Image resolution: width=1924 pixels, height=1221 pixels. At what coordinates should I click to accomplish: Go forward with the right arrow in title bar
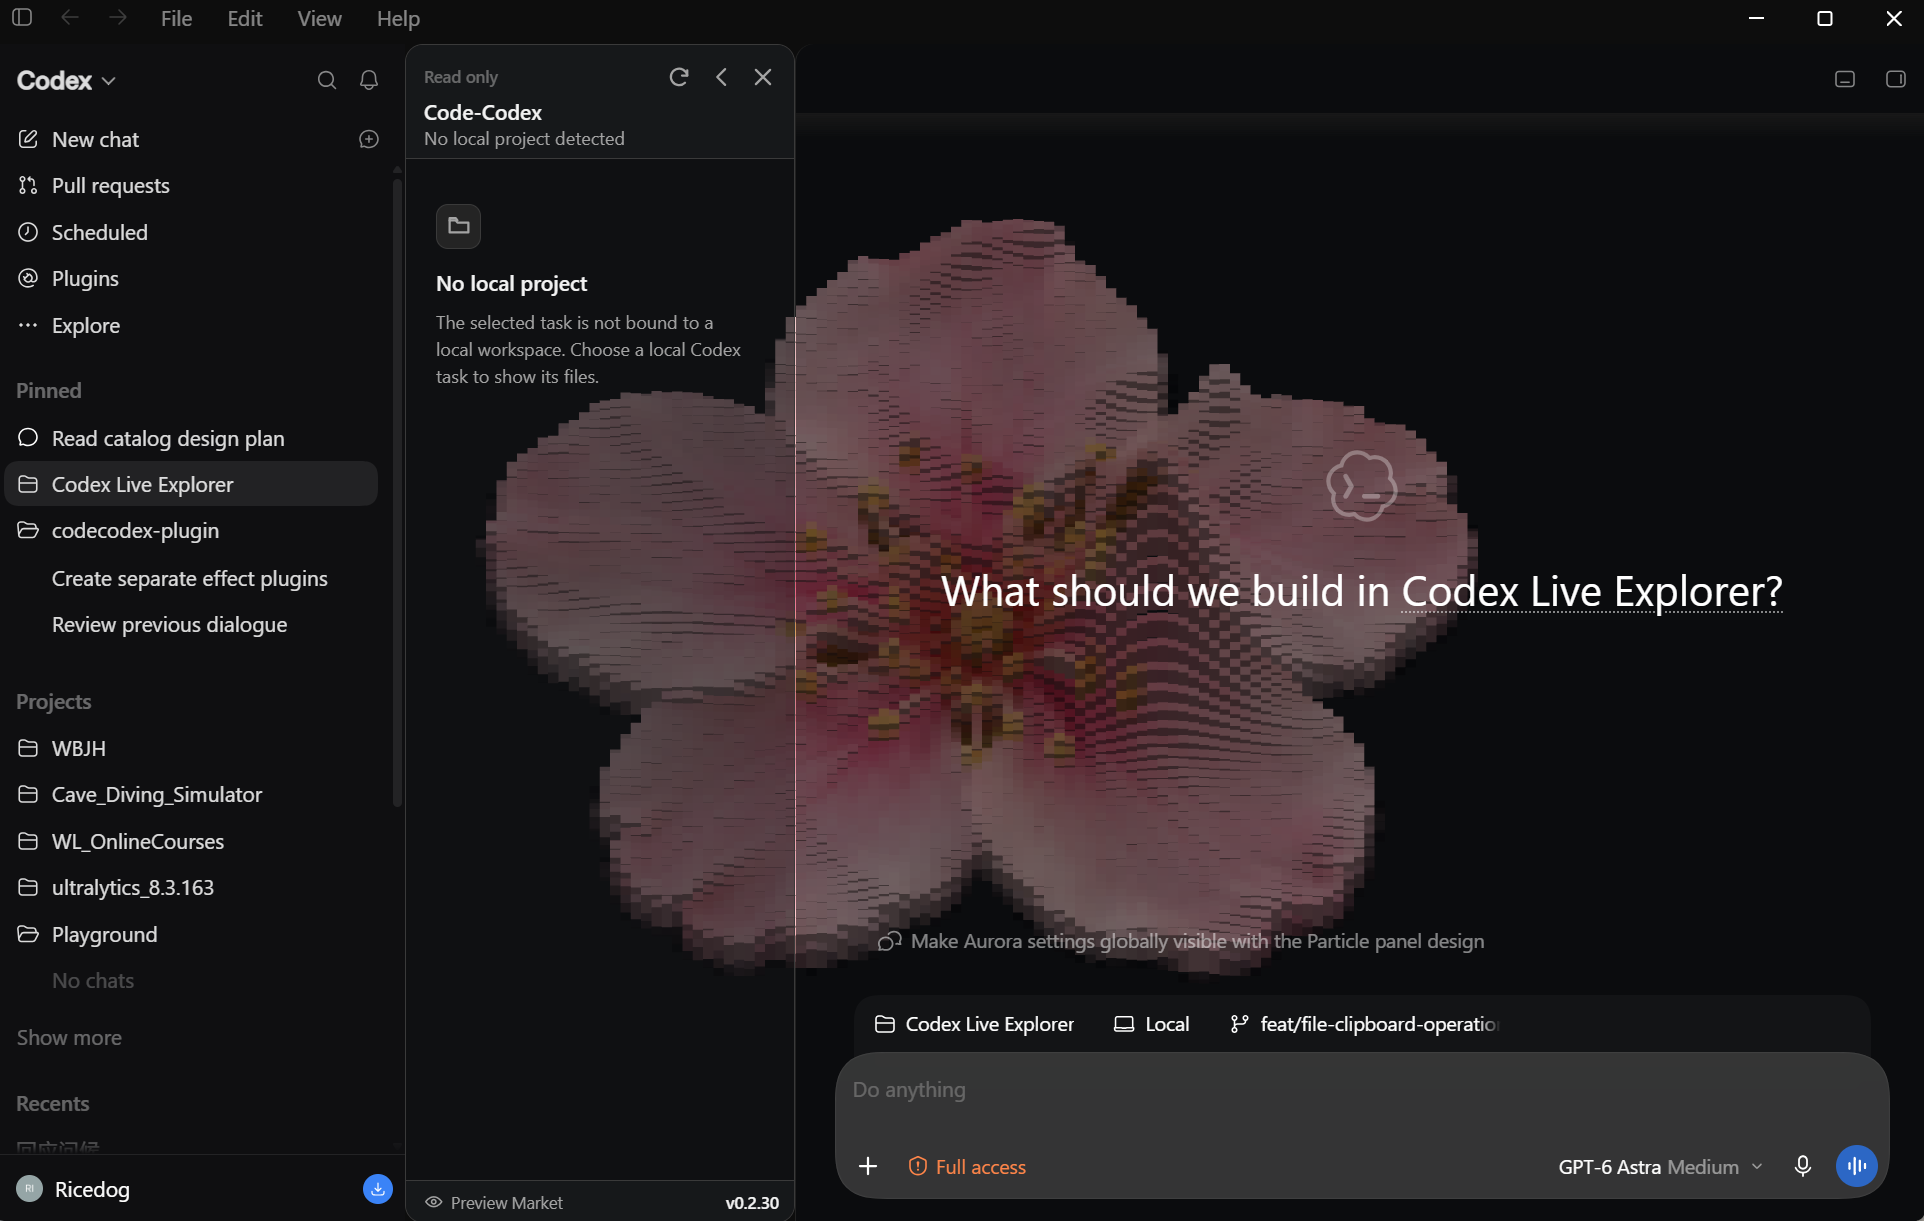point(117,18)
